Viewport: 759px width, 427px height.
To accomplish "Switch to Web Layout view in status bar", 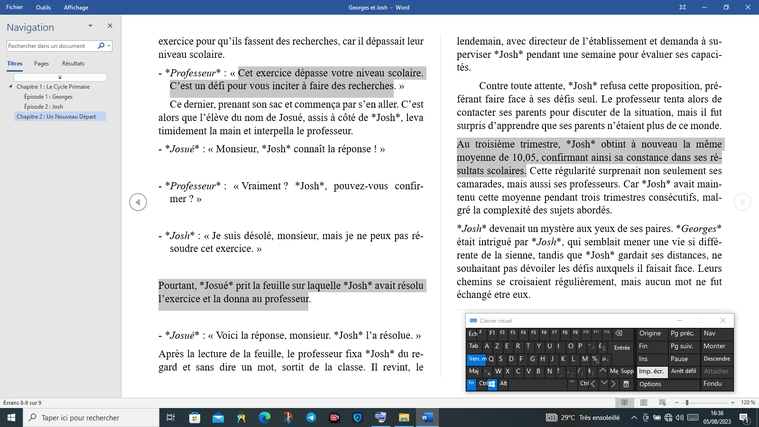I will tap(662, 403).
